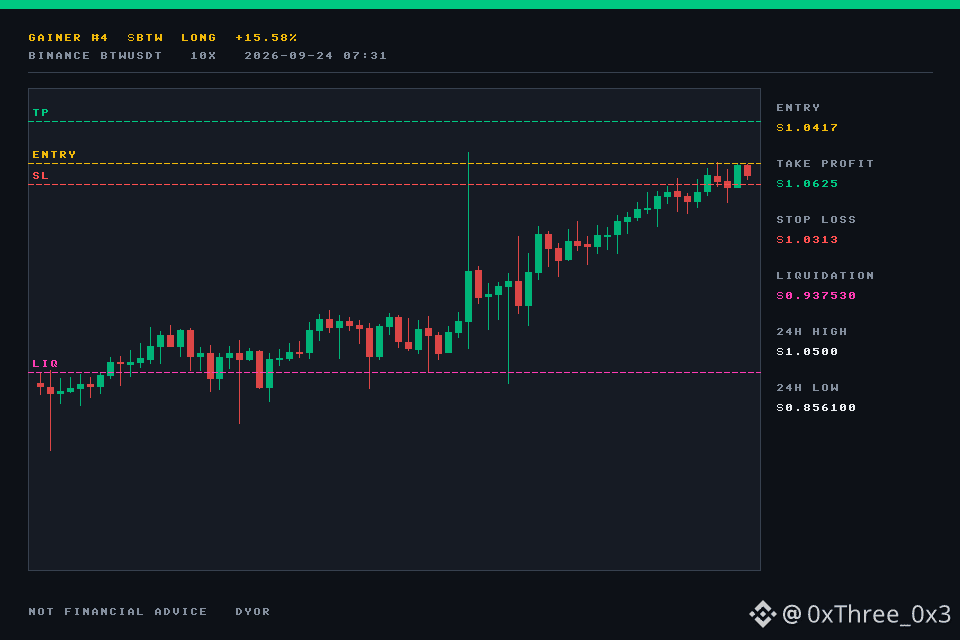The height and width of the screenshot is (640, 960).
Task: Click the LONG position label
Action: pos(198,37)
